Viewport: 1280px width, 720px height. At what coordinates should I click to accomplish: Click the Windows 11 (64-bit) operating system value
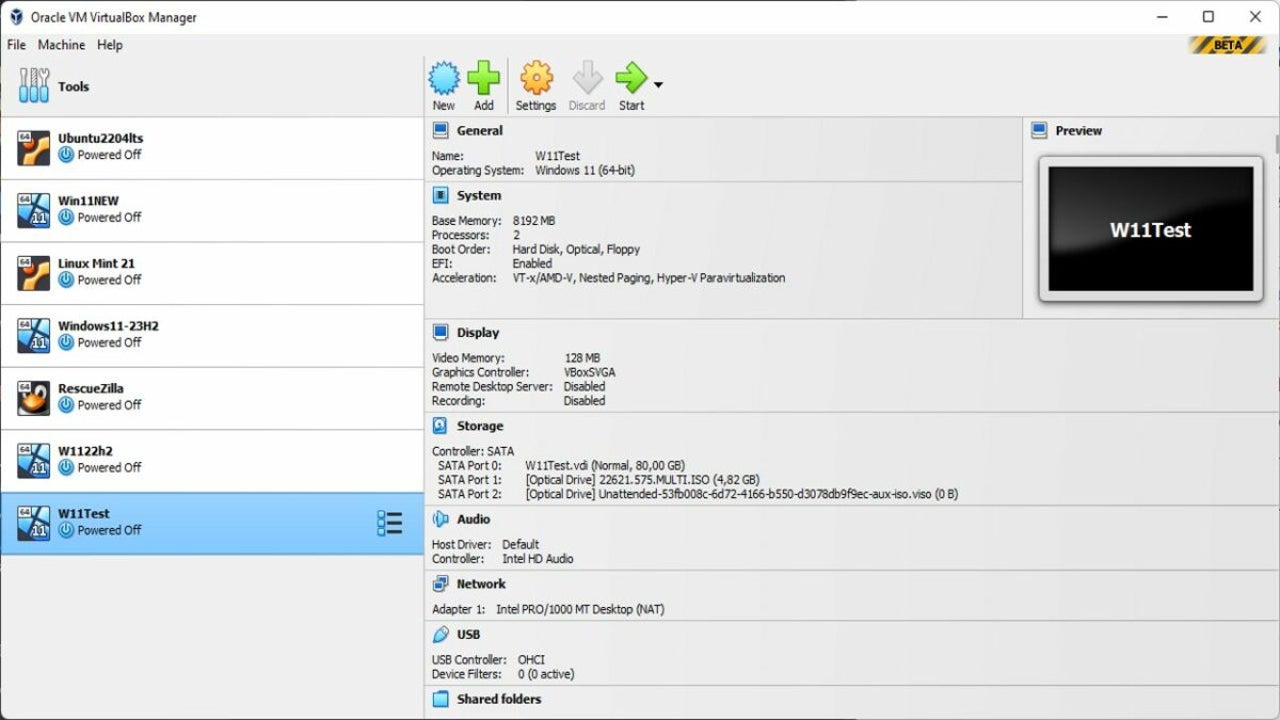coord(585,170)
